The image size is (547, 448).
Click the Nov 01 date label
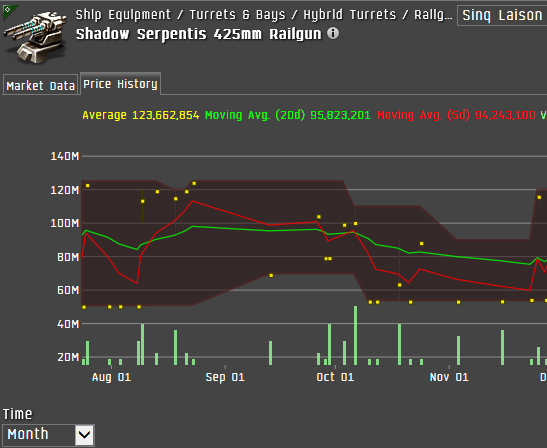click(x=449, y=377)
